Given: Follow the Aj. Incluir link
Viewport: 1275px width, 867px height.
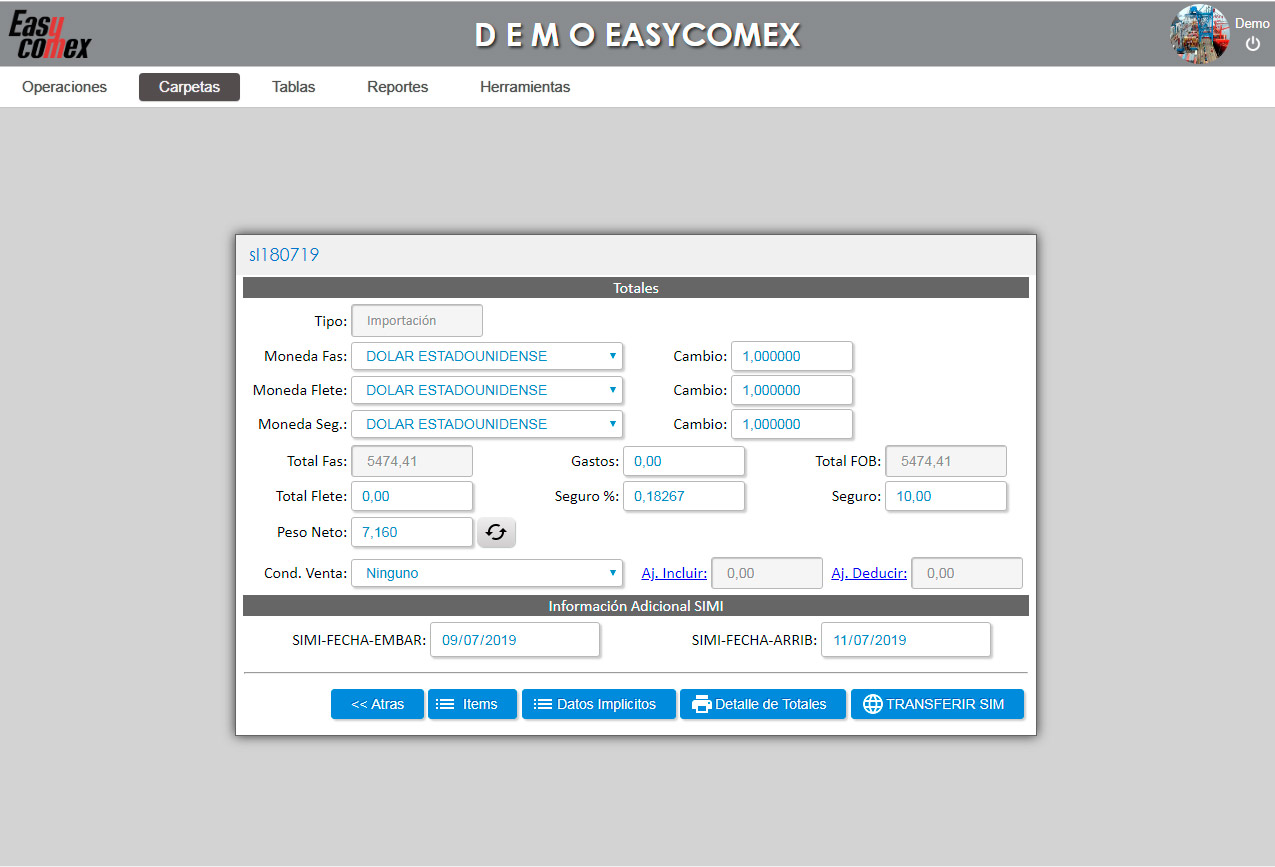Looking at the screenshot, I should (674, 573).
